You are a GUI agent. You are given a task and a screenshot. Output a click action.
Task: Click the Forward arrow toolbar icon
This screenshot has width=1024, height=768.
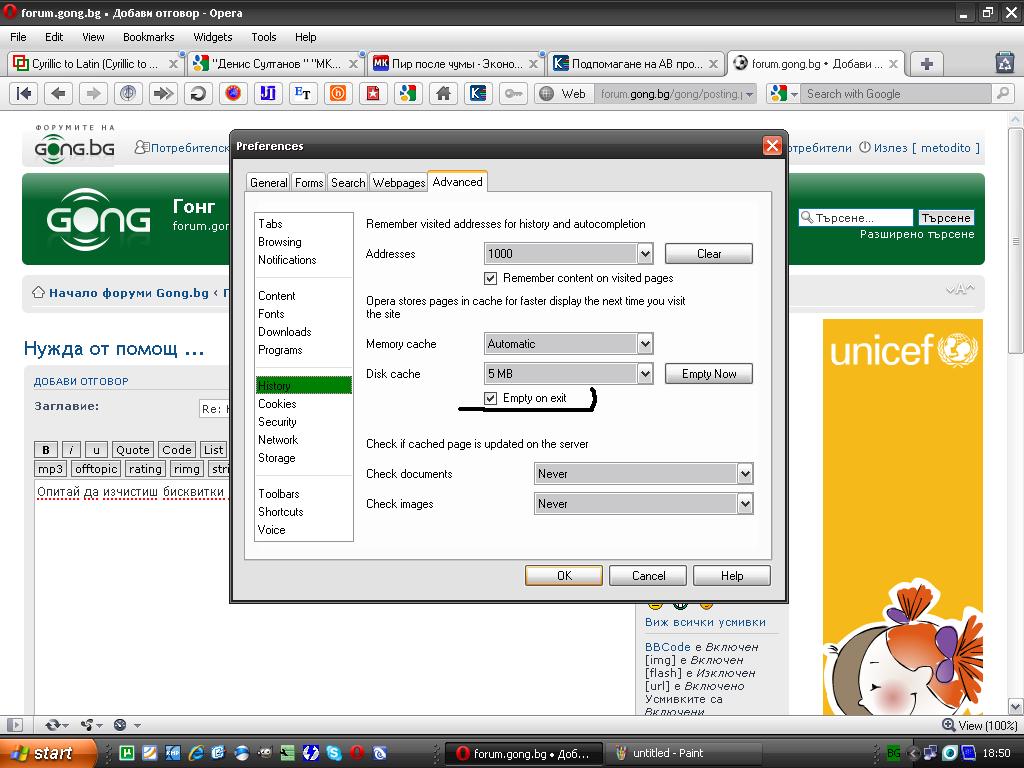tap(93, 94)
